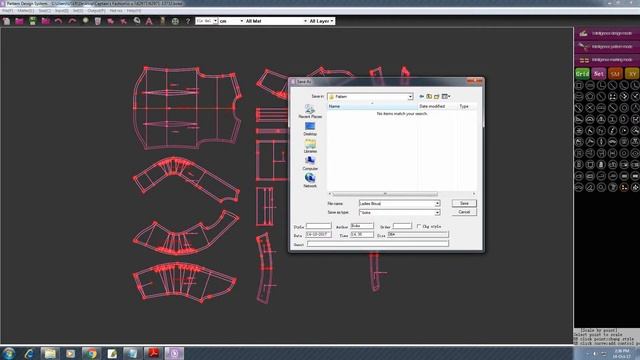Select the X cross tool in palette
The height and width of the screenshot is (360, 640).
590,108
